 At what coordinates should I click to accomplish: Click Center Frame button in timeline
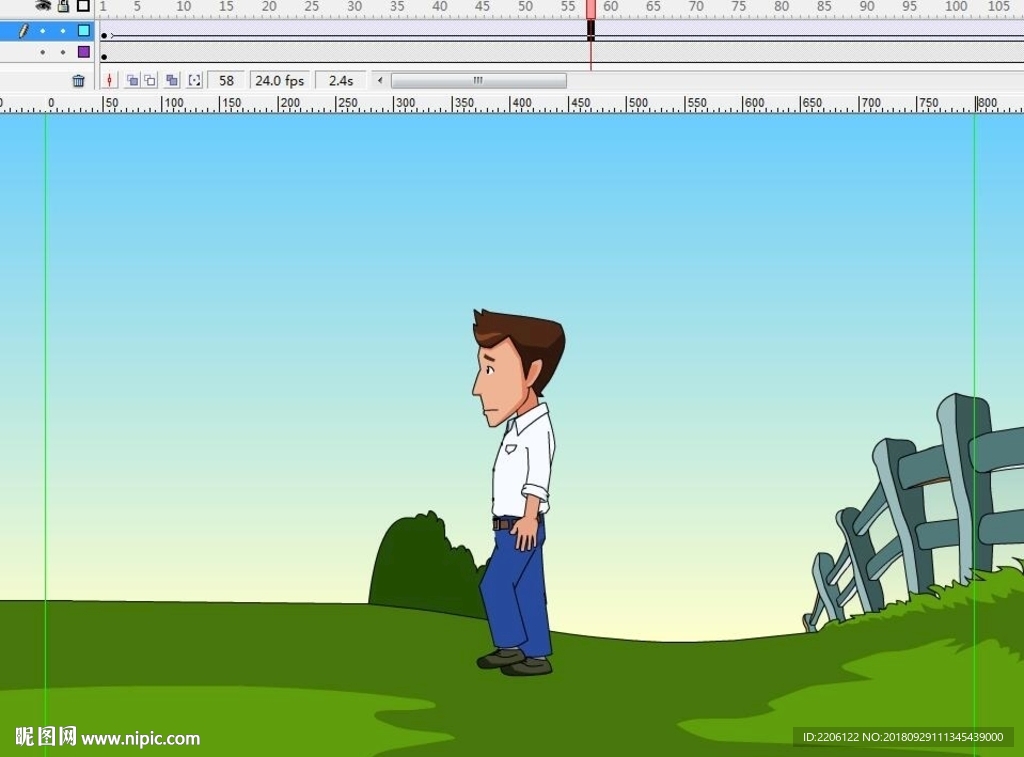110,80
